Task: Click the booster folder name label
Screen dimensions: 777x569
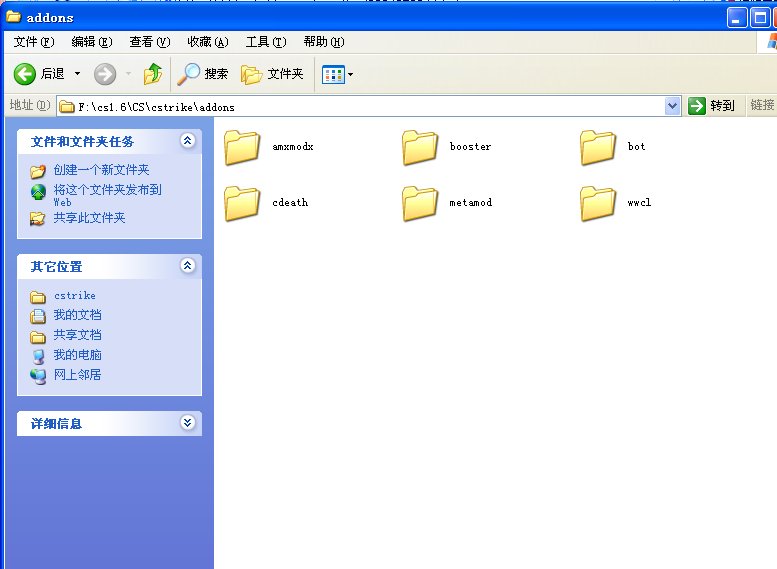Action: pyautogui.click(x=470, y=147)
